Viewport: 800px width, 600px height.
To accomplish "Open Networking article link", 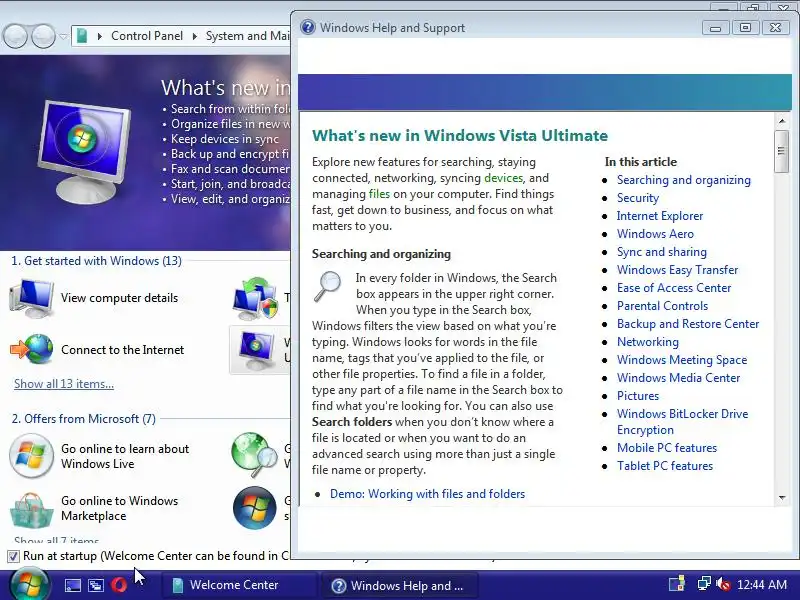I will point(647,342).
